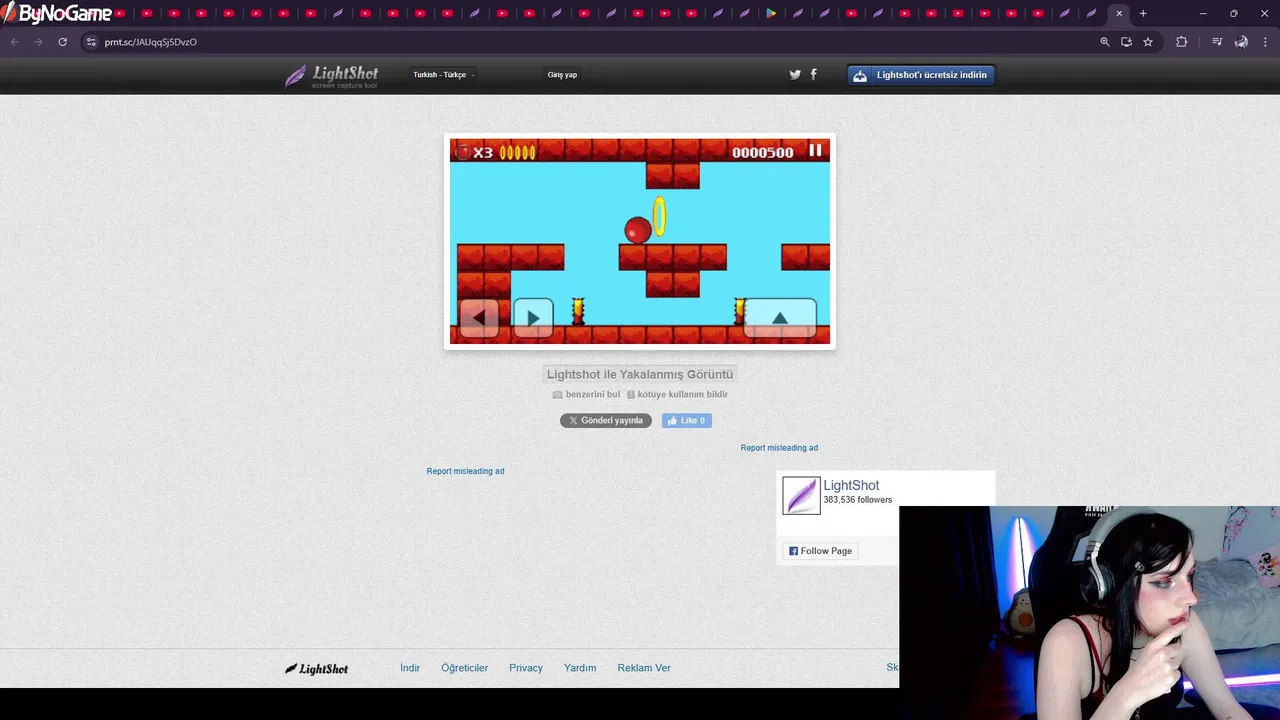The image size is (1280, 720).
Task: Click the address bar showing prnt.sc URL
Action: tap(590, 42)
